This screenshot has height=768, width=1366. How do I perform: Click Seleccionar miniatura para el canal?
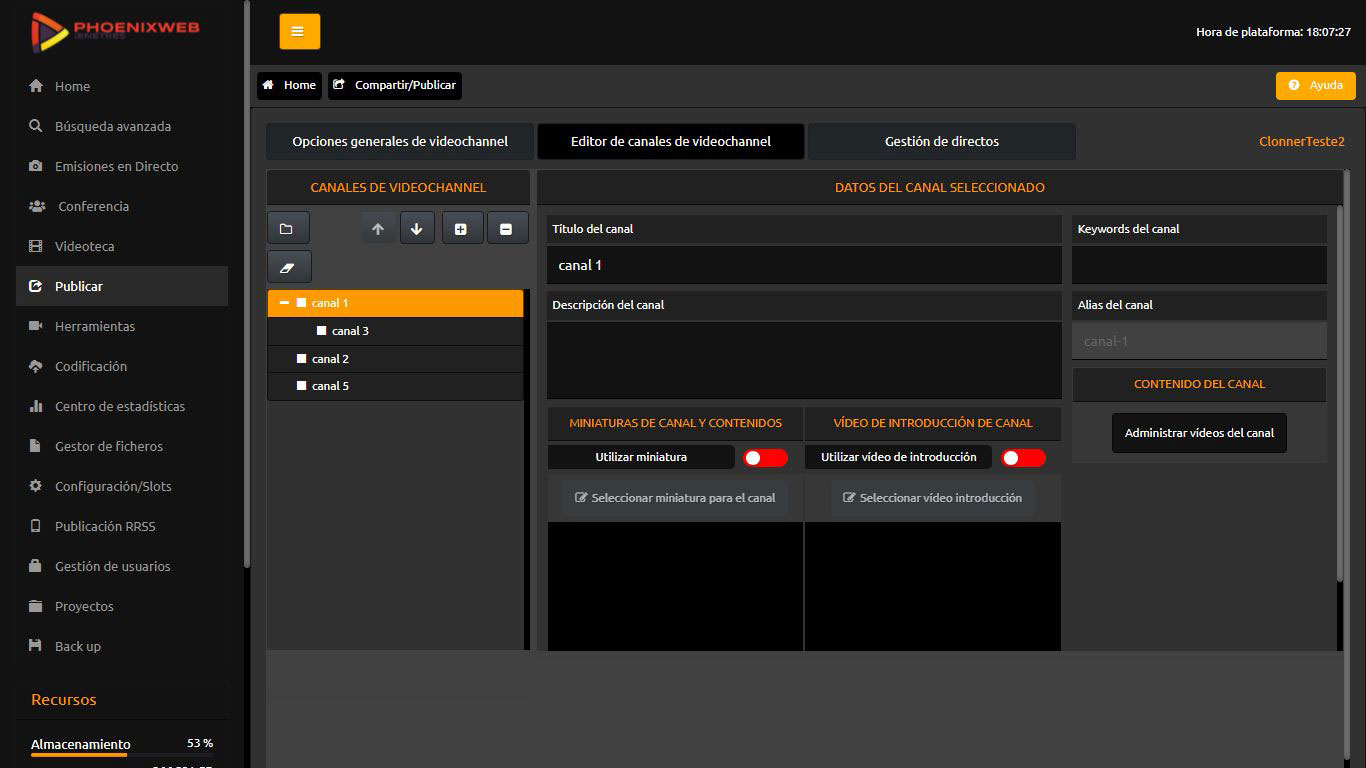(675, 498)
